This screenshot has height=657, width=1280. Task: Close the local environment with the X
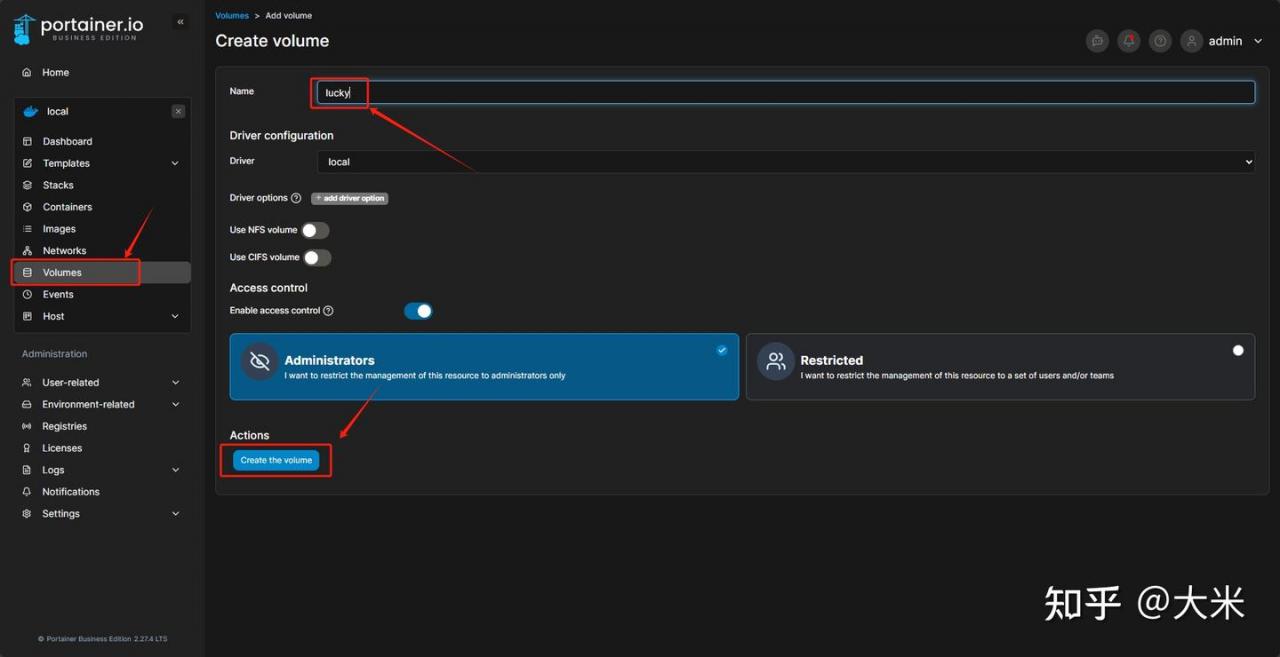[x=178, y=112]
